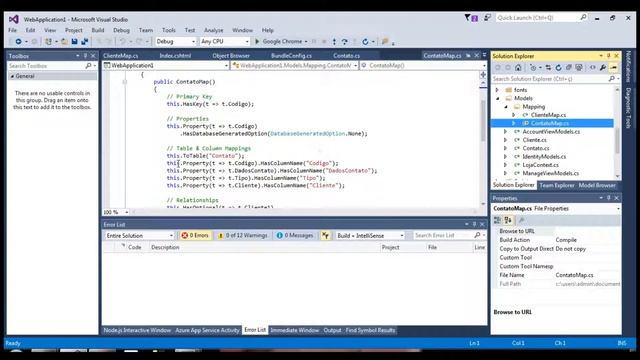Select Cliente.cs in Solution Explorer
This screenshot has height=360, width=640.
click(535, 140)
